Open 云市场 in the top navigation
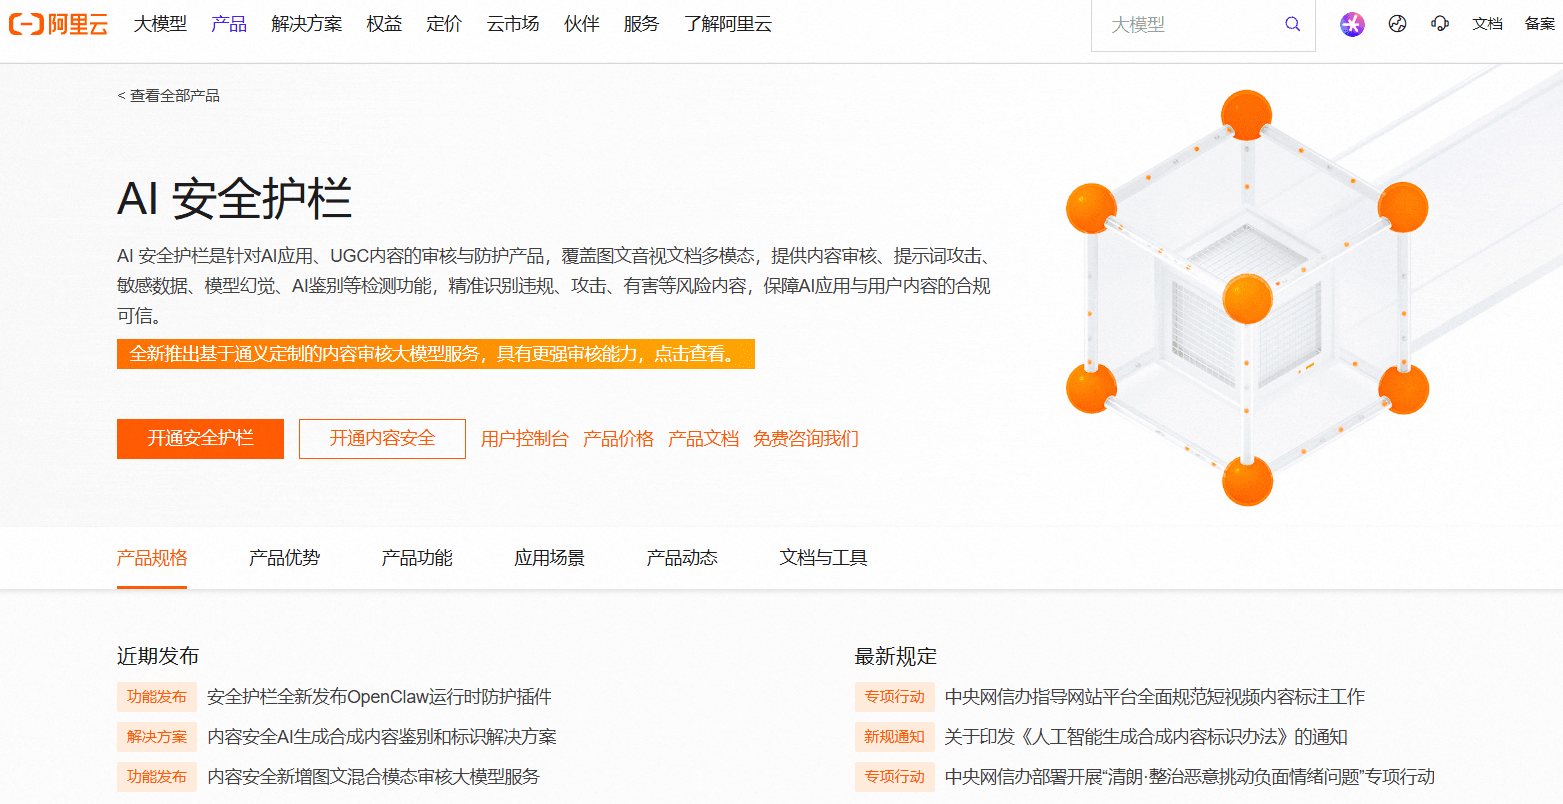This screenshot has width=1563, height=804. point(513,24)
